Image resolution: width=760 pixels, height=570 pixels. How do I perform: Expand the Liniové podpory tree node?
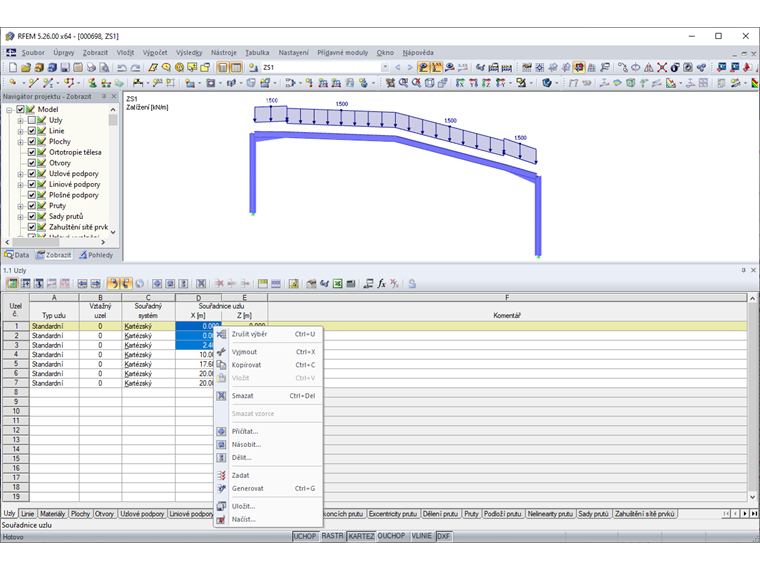[20, 185]
